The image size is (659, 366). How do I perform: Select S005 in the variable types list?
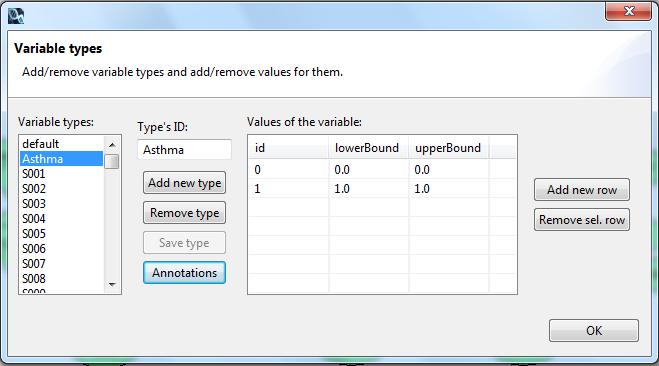61,234
